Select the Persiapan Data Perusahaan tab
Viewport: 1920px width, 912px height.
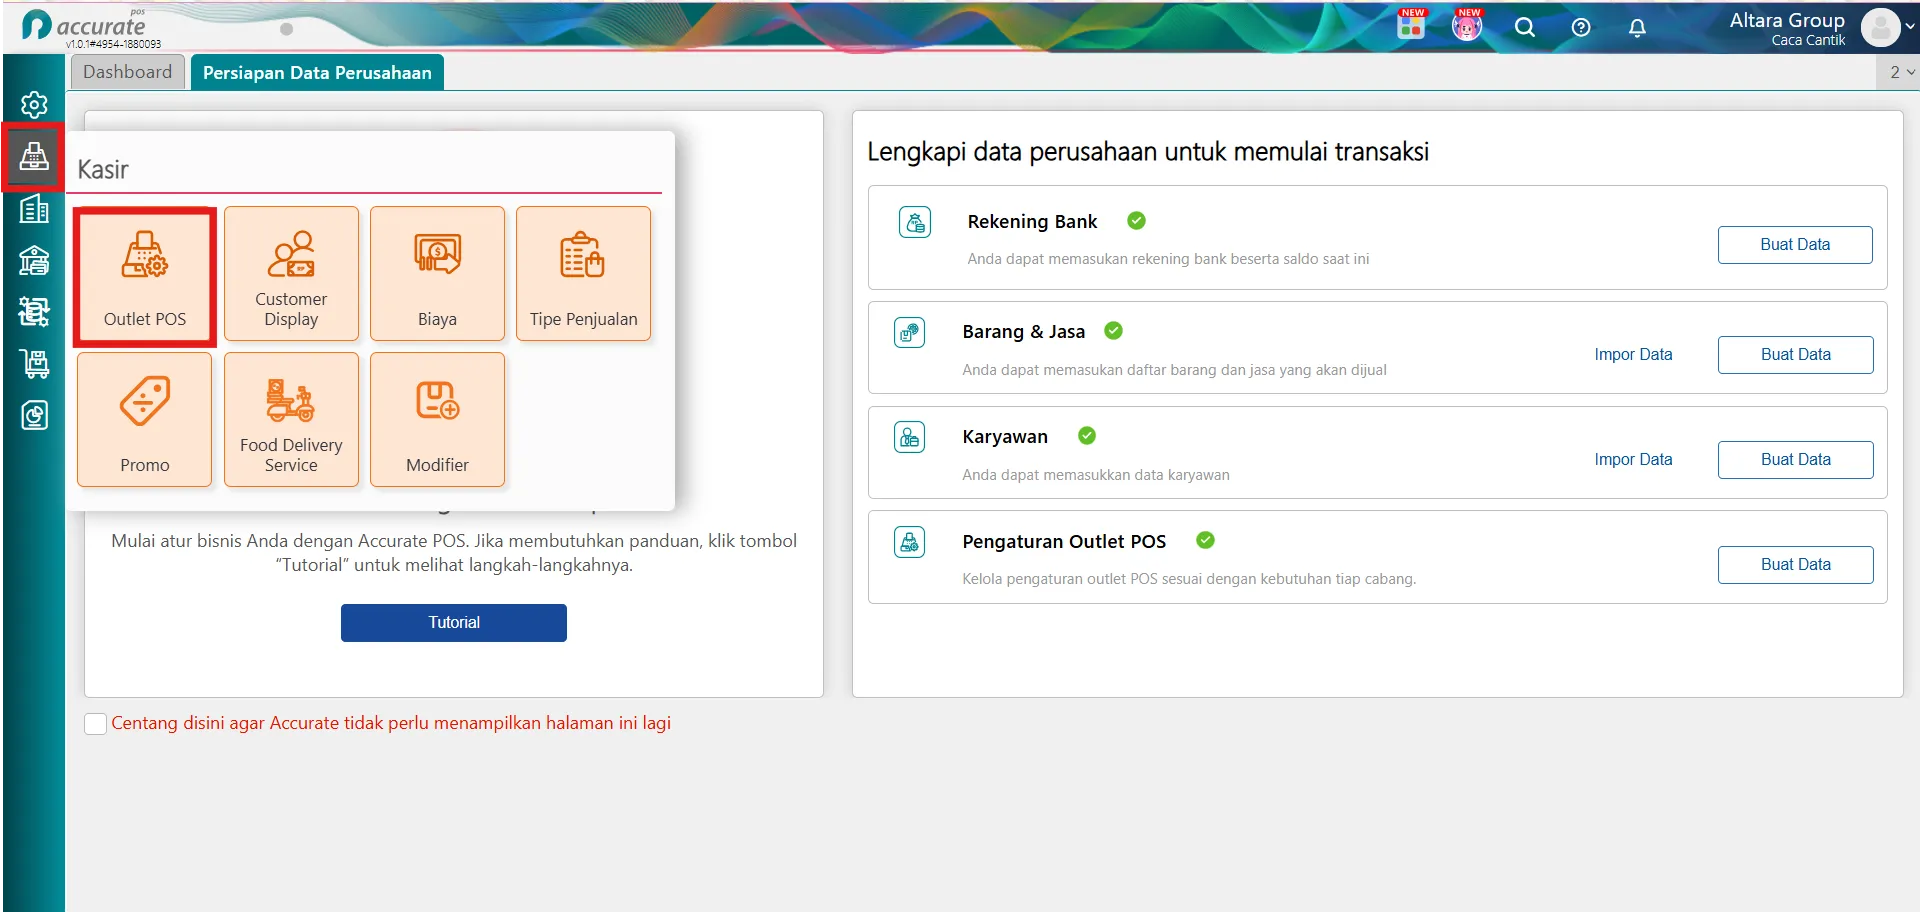[x=317, y=72]
